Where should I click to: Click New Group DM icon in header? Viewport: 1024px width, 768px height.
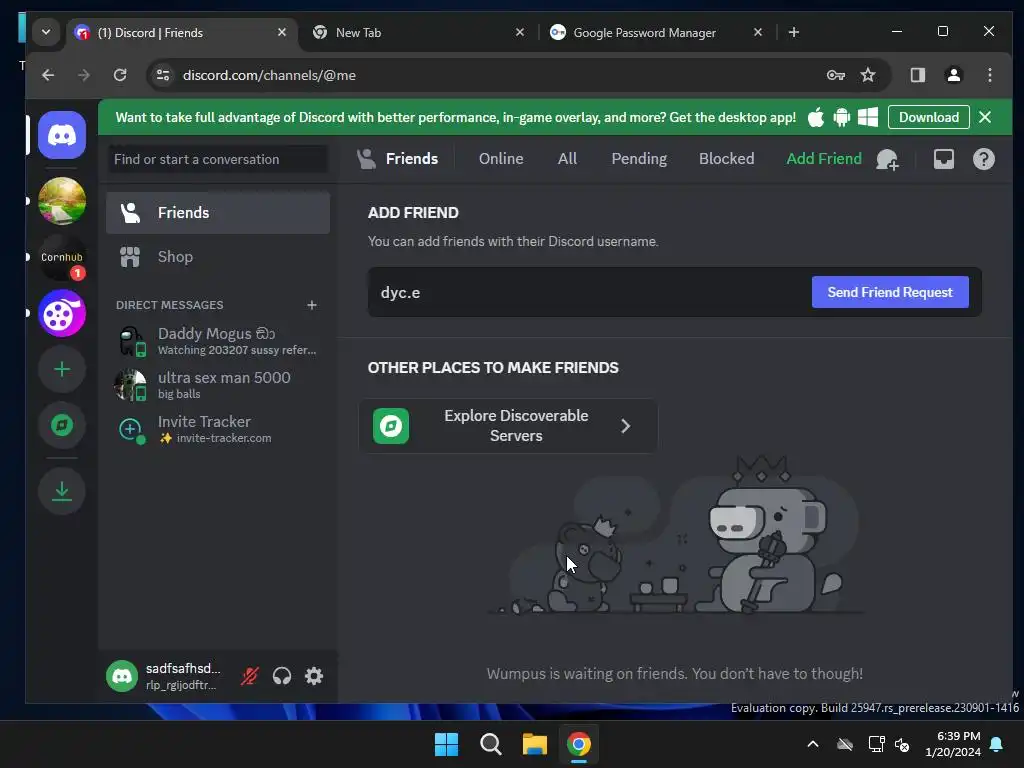click(887, 159)
